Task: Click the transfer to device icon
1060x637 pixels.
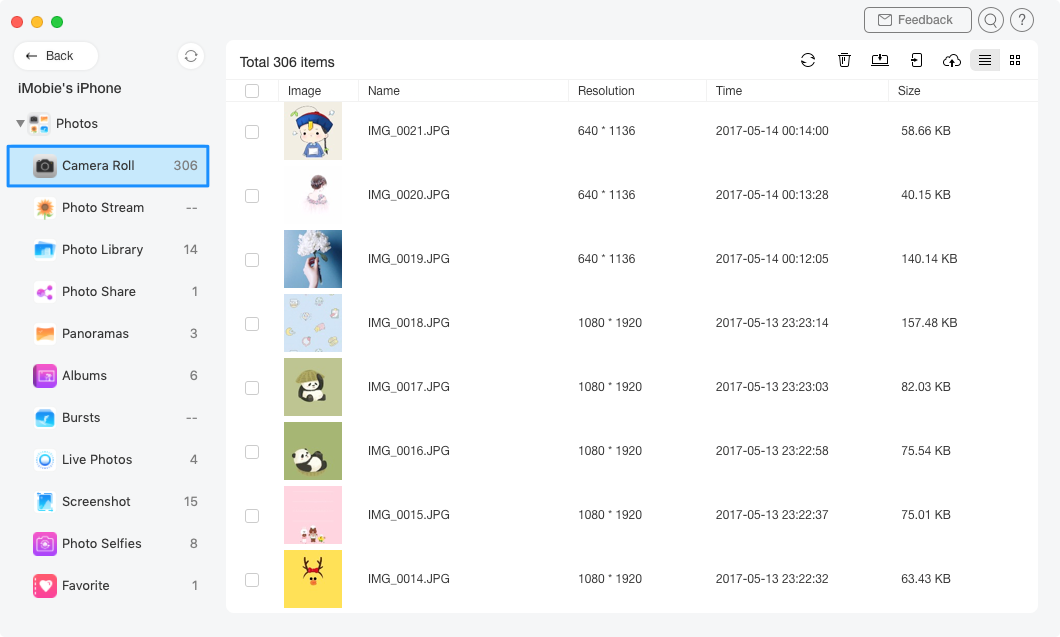Action: [x=916, y=61]
